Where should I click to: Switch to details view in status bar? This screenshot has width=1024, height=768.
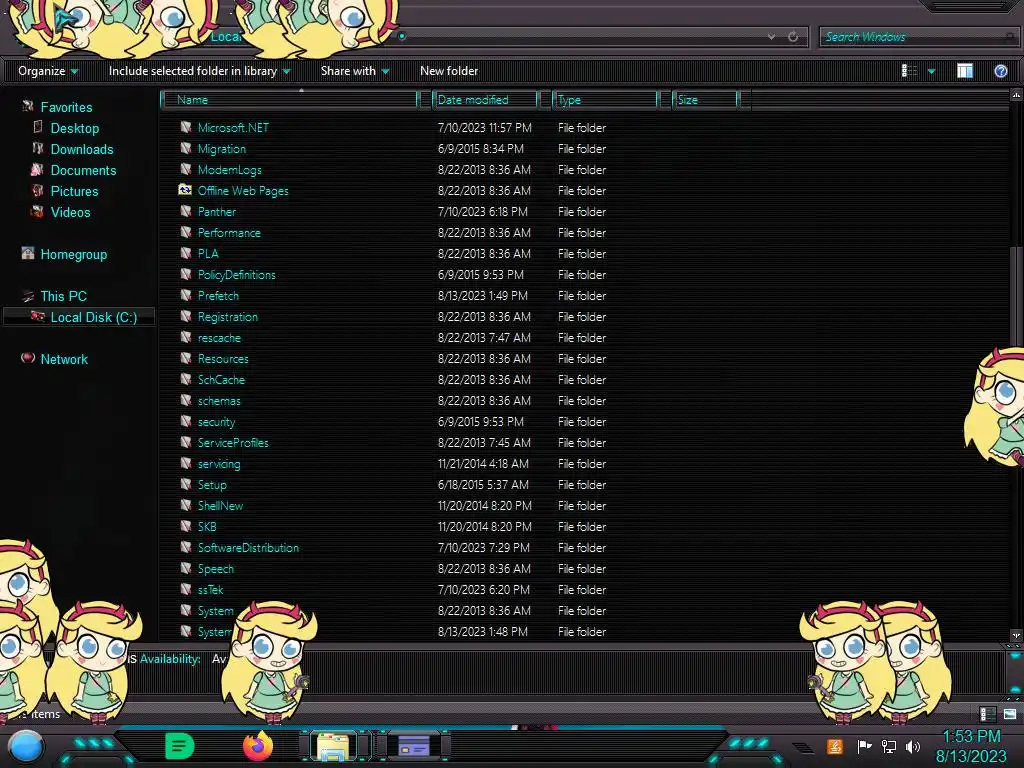987,713
